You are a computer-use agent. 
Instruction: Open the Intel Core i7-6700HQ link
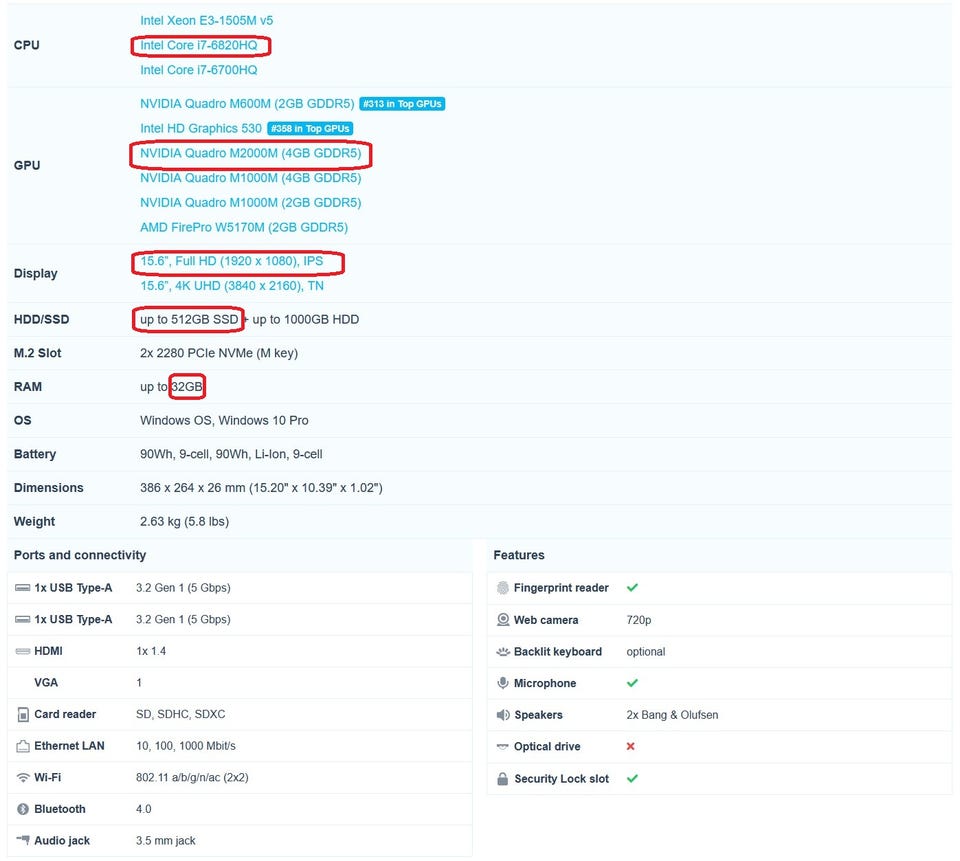pos(198,70)
